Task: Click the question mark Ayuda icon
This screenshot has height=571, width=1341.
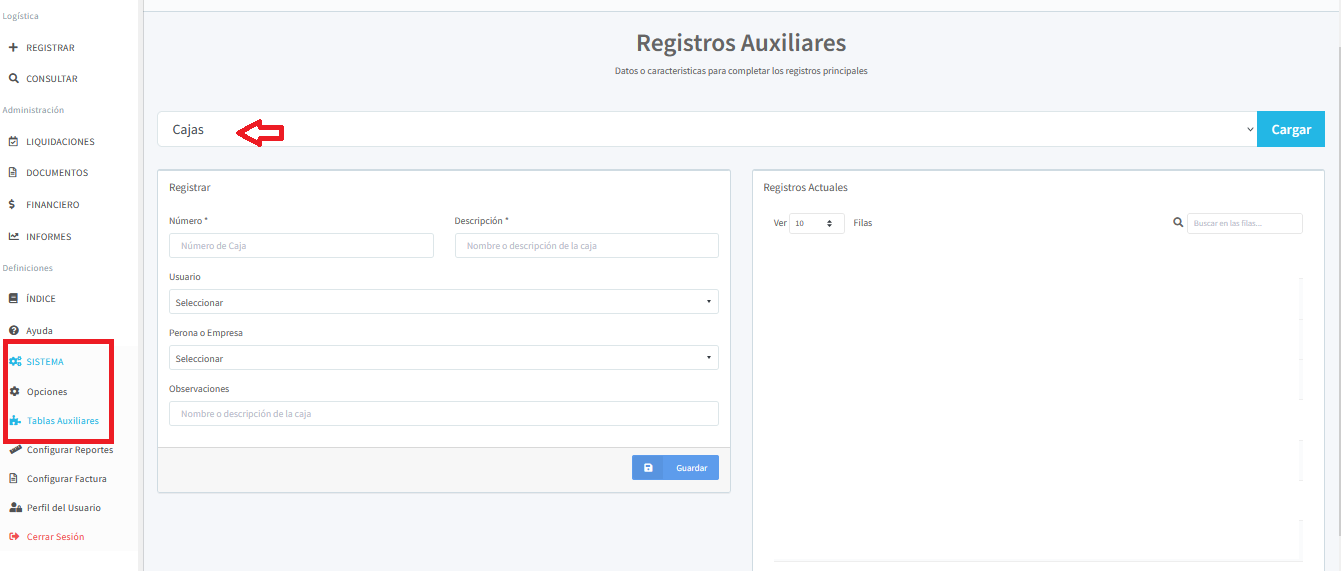Action: coord(14,330)
